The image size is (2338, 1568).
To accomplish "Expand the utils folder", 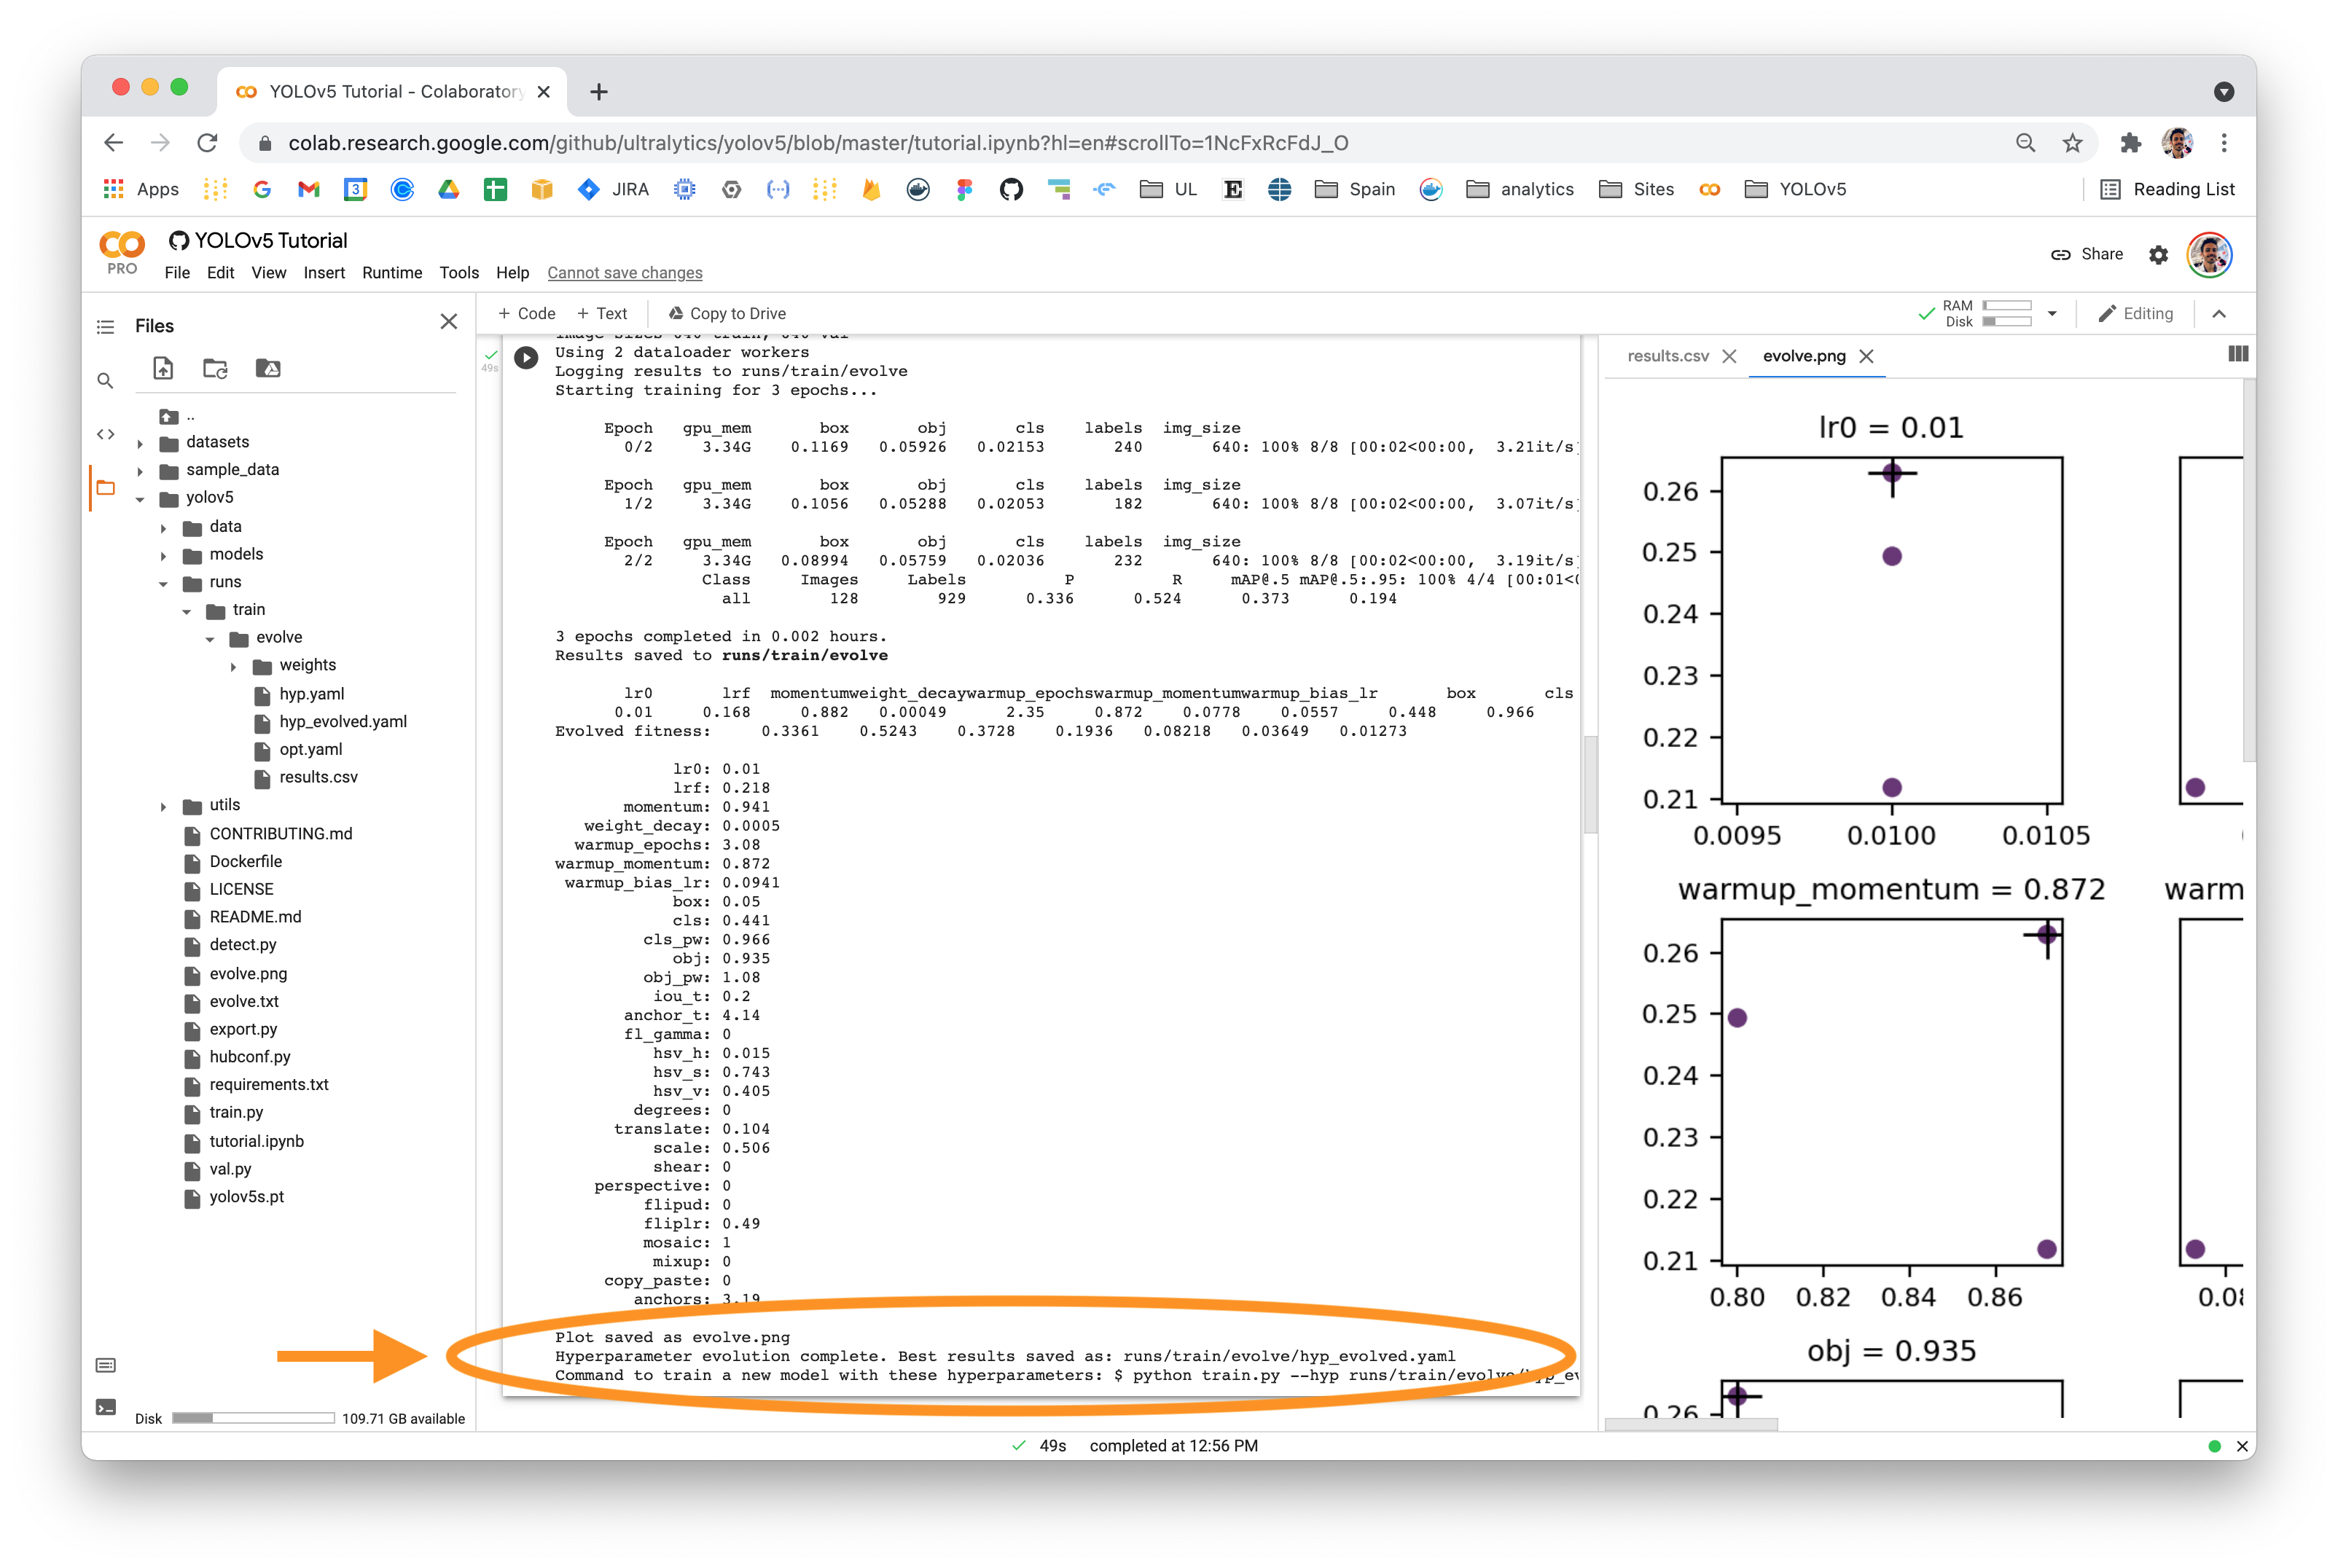I will pos(163,806).
